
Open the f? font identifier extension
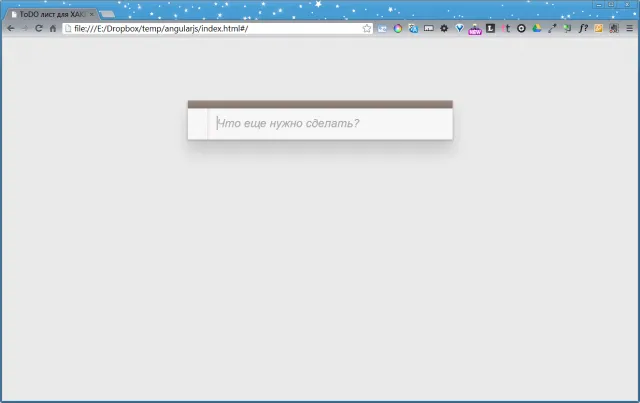point(583,29)
